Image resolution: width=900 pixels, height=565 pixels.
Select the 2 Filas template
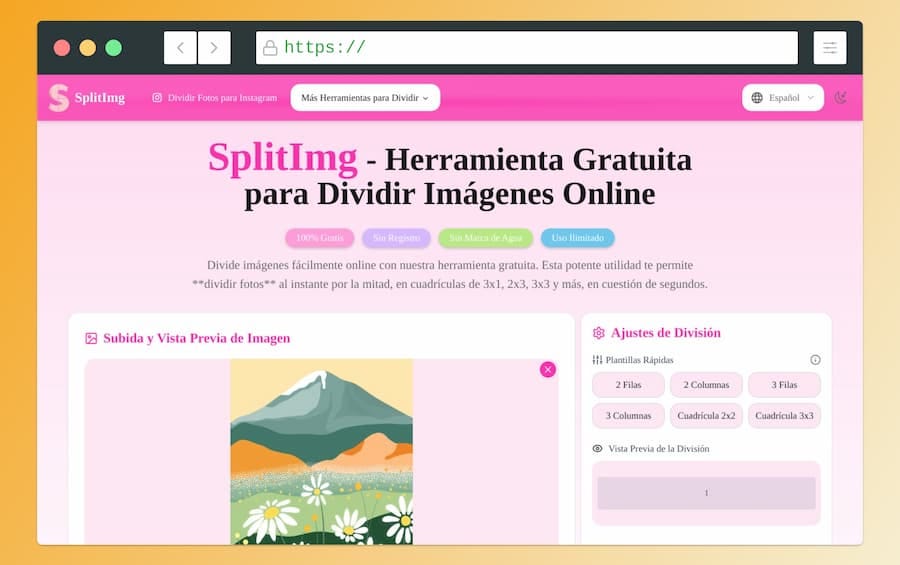coord(629,385)
